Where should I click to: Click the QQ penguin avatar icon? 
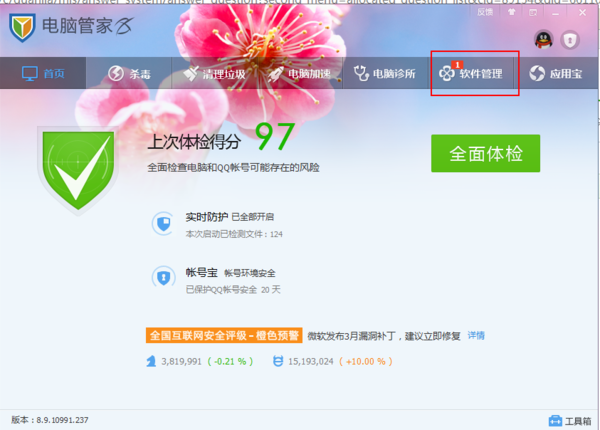point(543,39)
